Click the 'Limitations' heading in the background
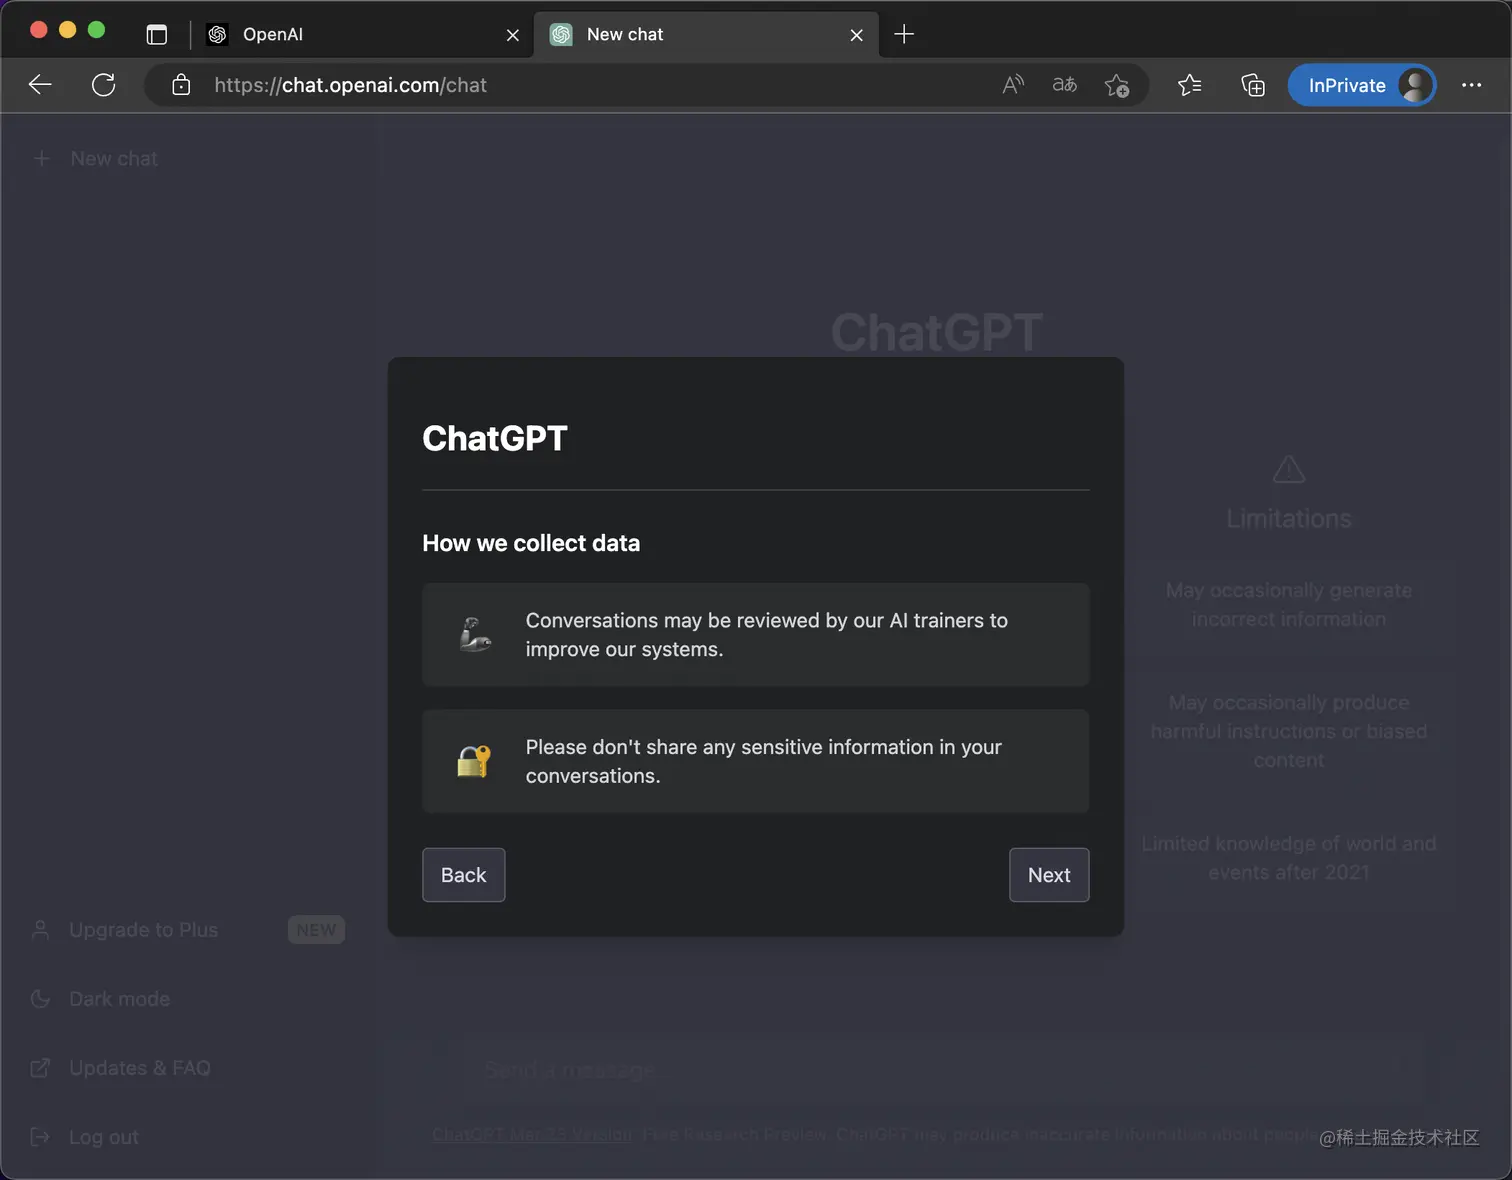Screen dimensions: 1512x1180 point(1289,519)
